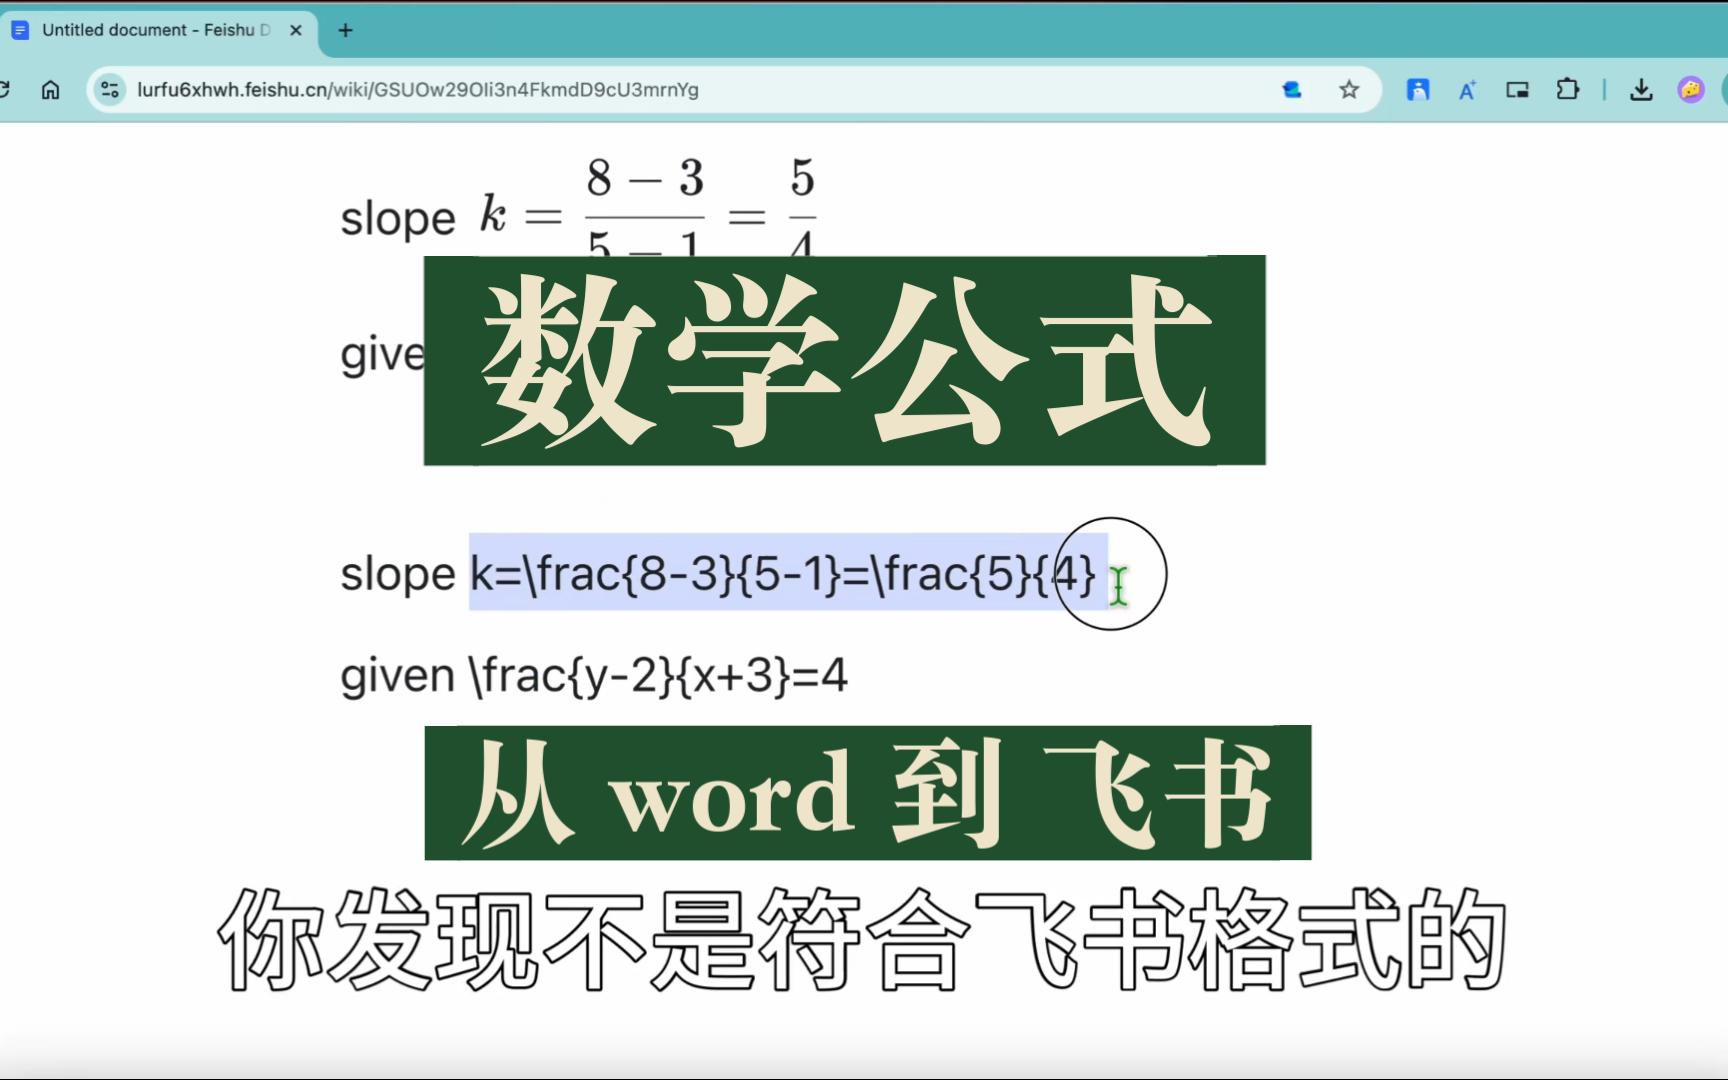Show recent downloads via the download icon
The height and width of the screenshot is (1080, 1728).
1641,89
